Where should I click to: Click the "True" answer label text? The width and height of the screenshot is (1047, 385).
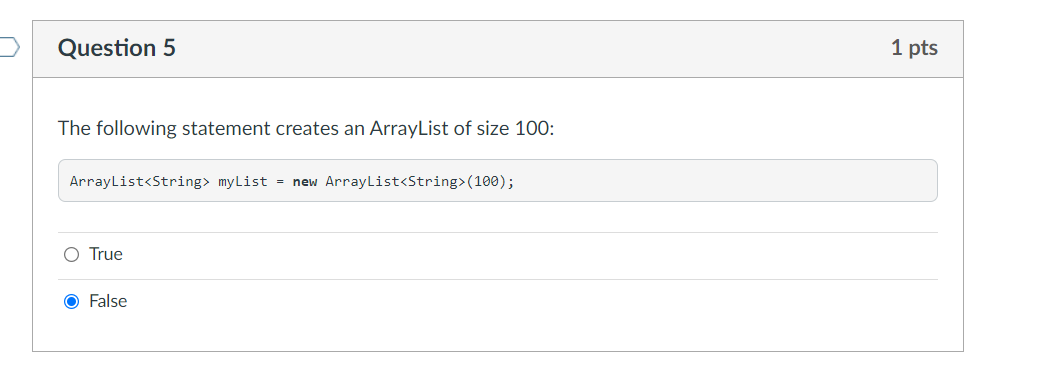106,254
